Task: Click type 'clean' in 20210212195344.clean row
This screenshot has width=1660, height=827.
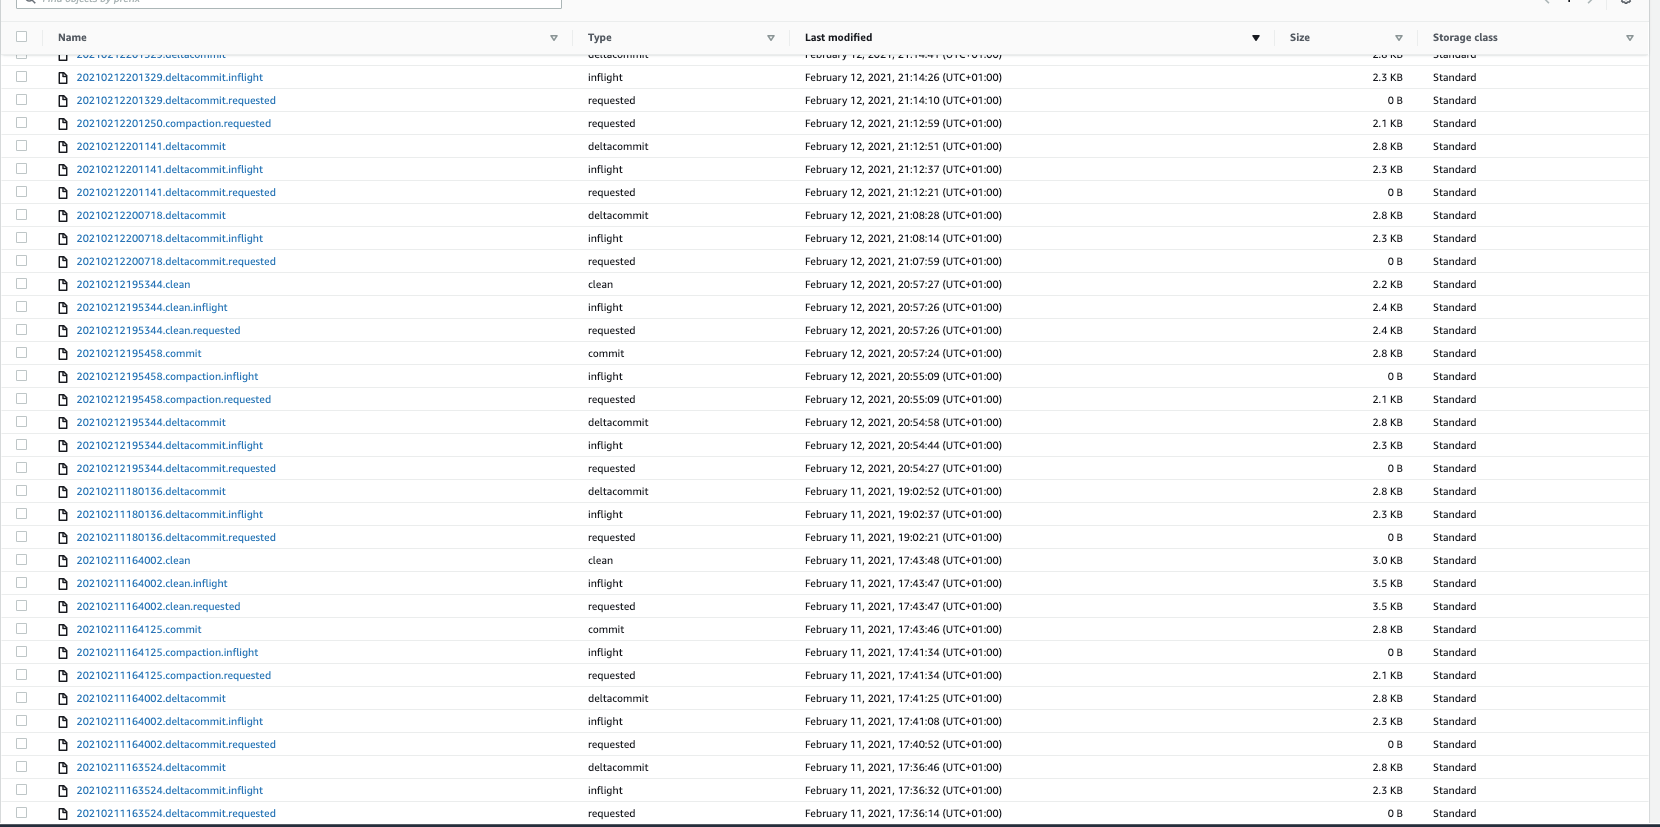Action: [x=600, y=285]
